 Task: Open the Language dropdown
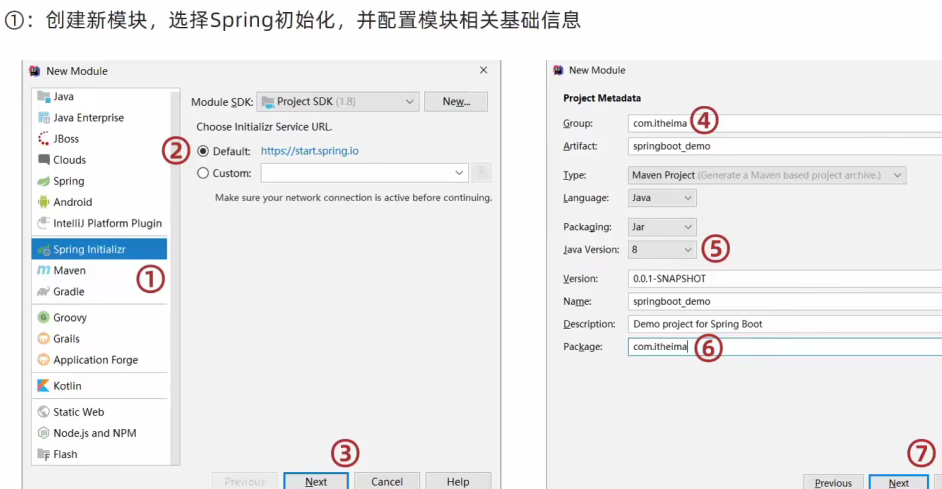[662, 198]
